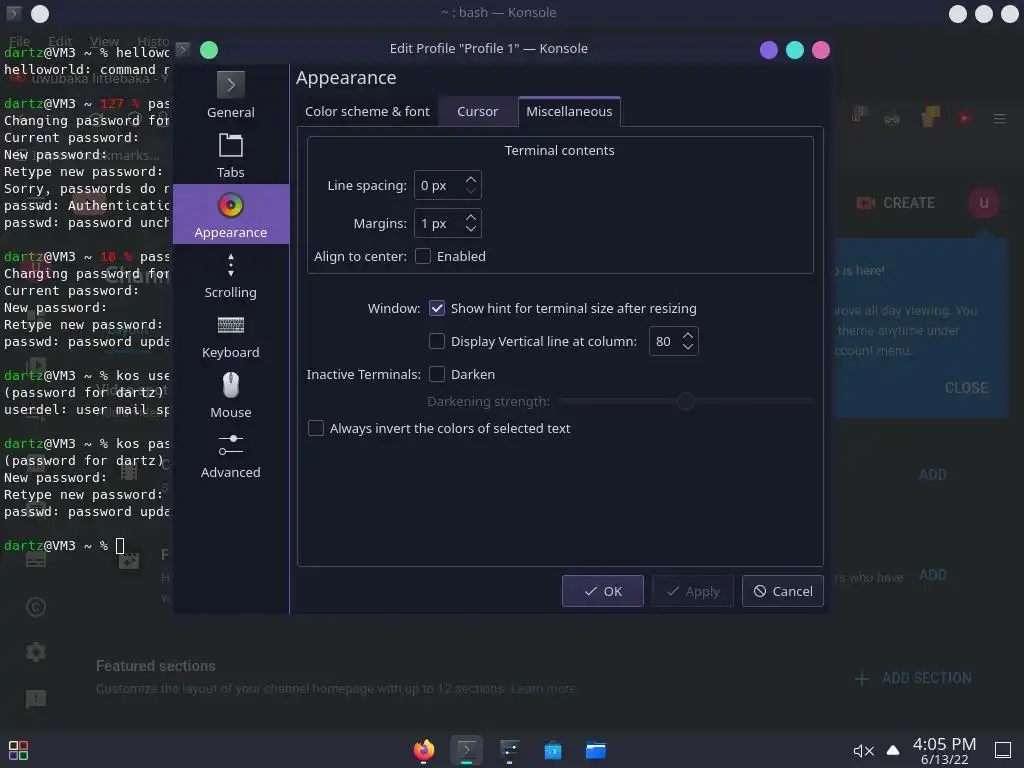The height and width of the screenshot is (768, 1024).
Task: Enable Align to center checkbox
Action: [x=423, y=256]
